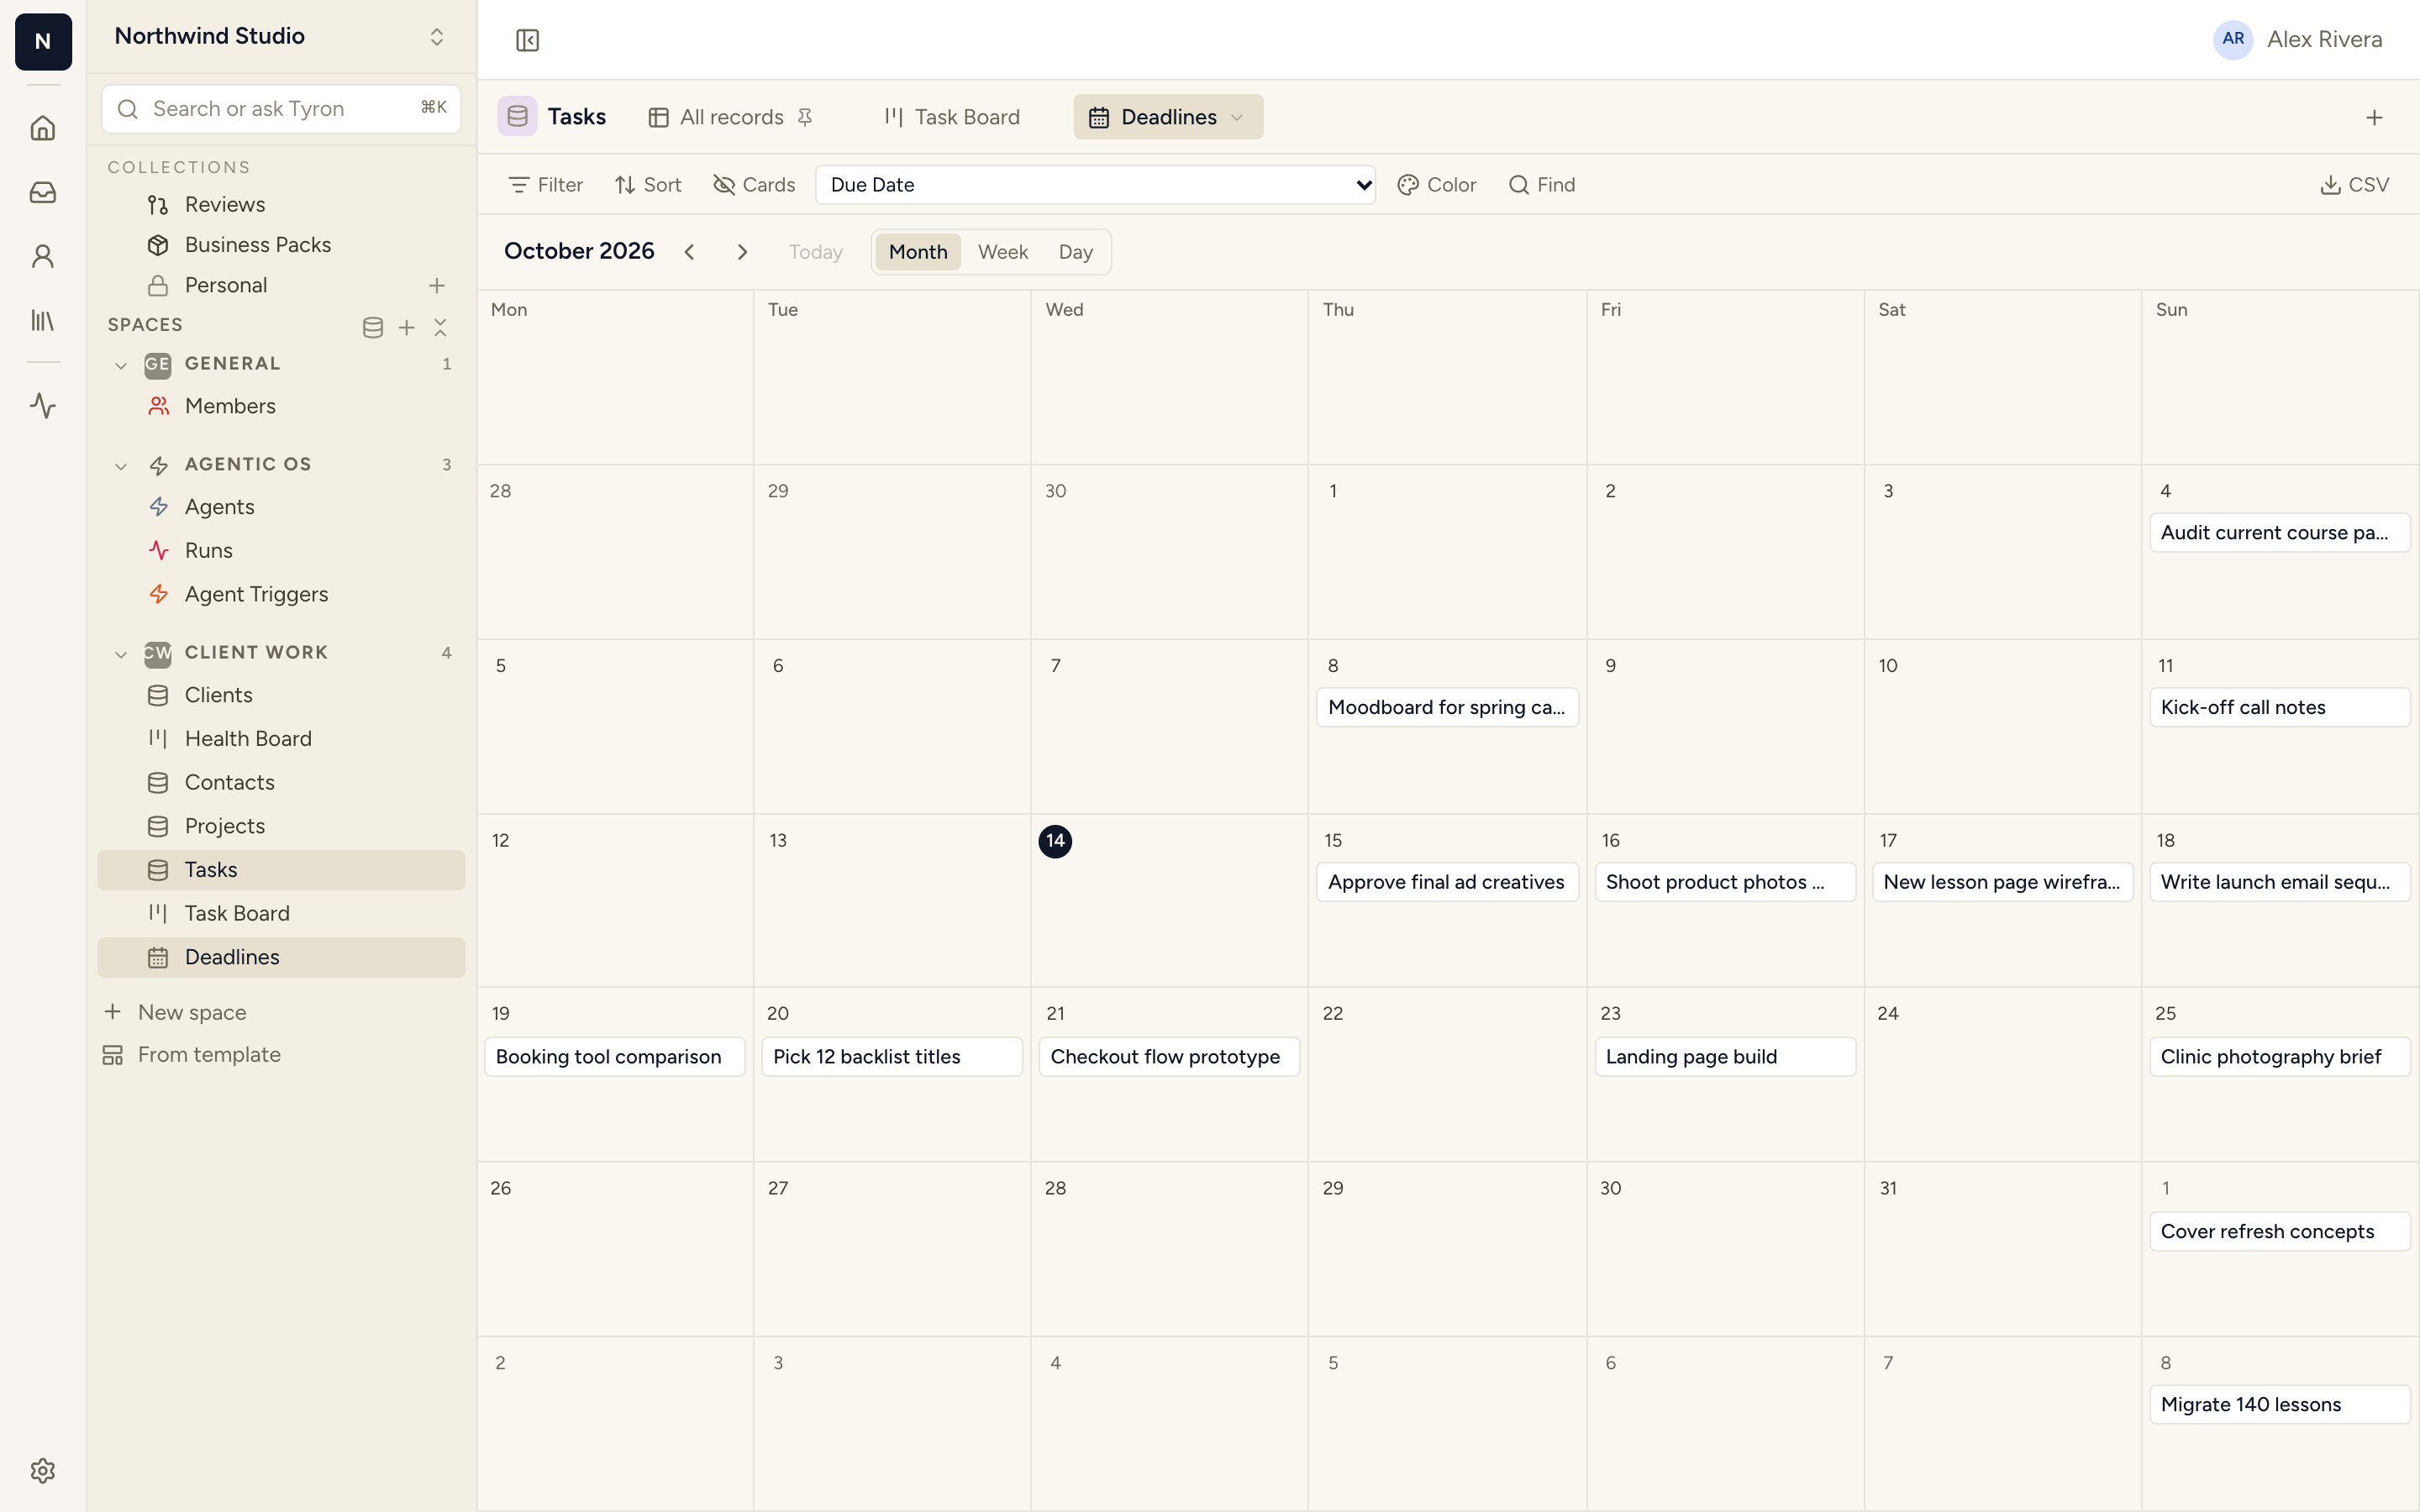This screenshot has height=1512, width=2420.
Task: Open the activity pulse icon in rail
Action: point(43,405)
